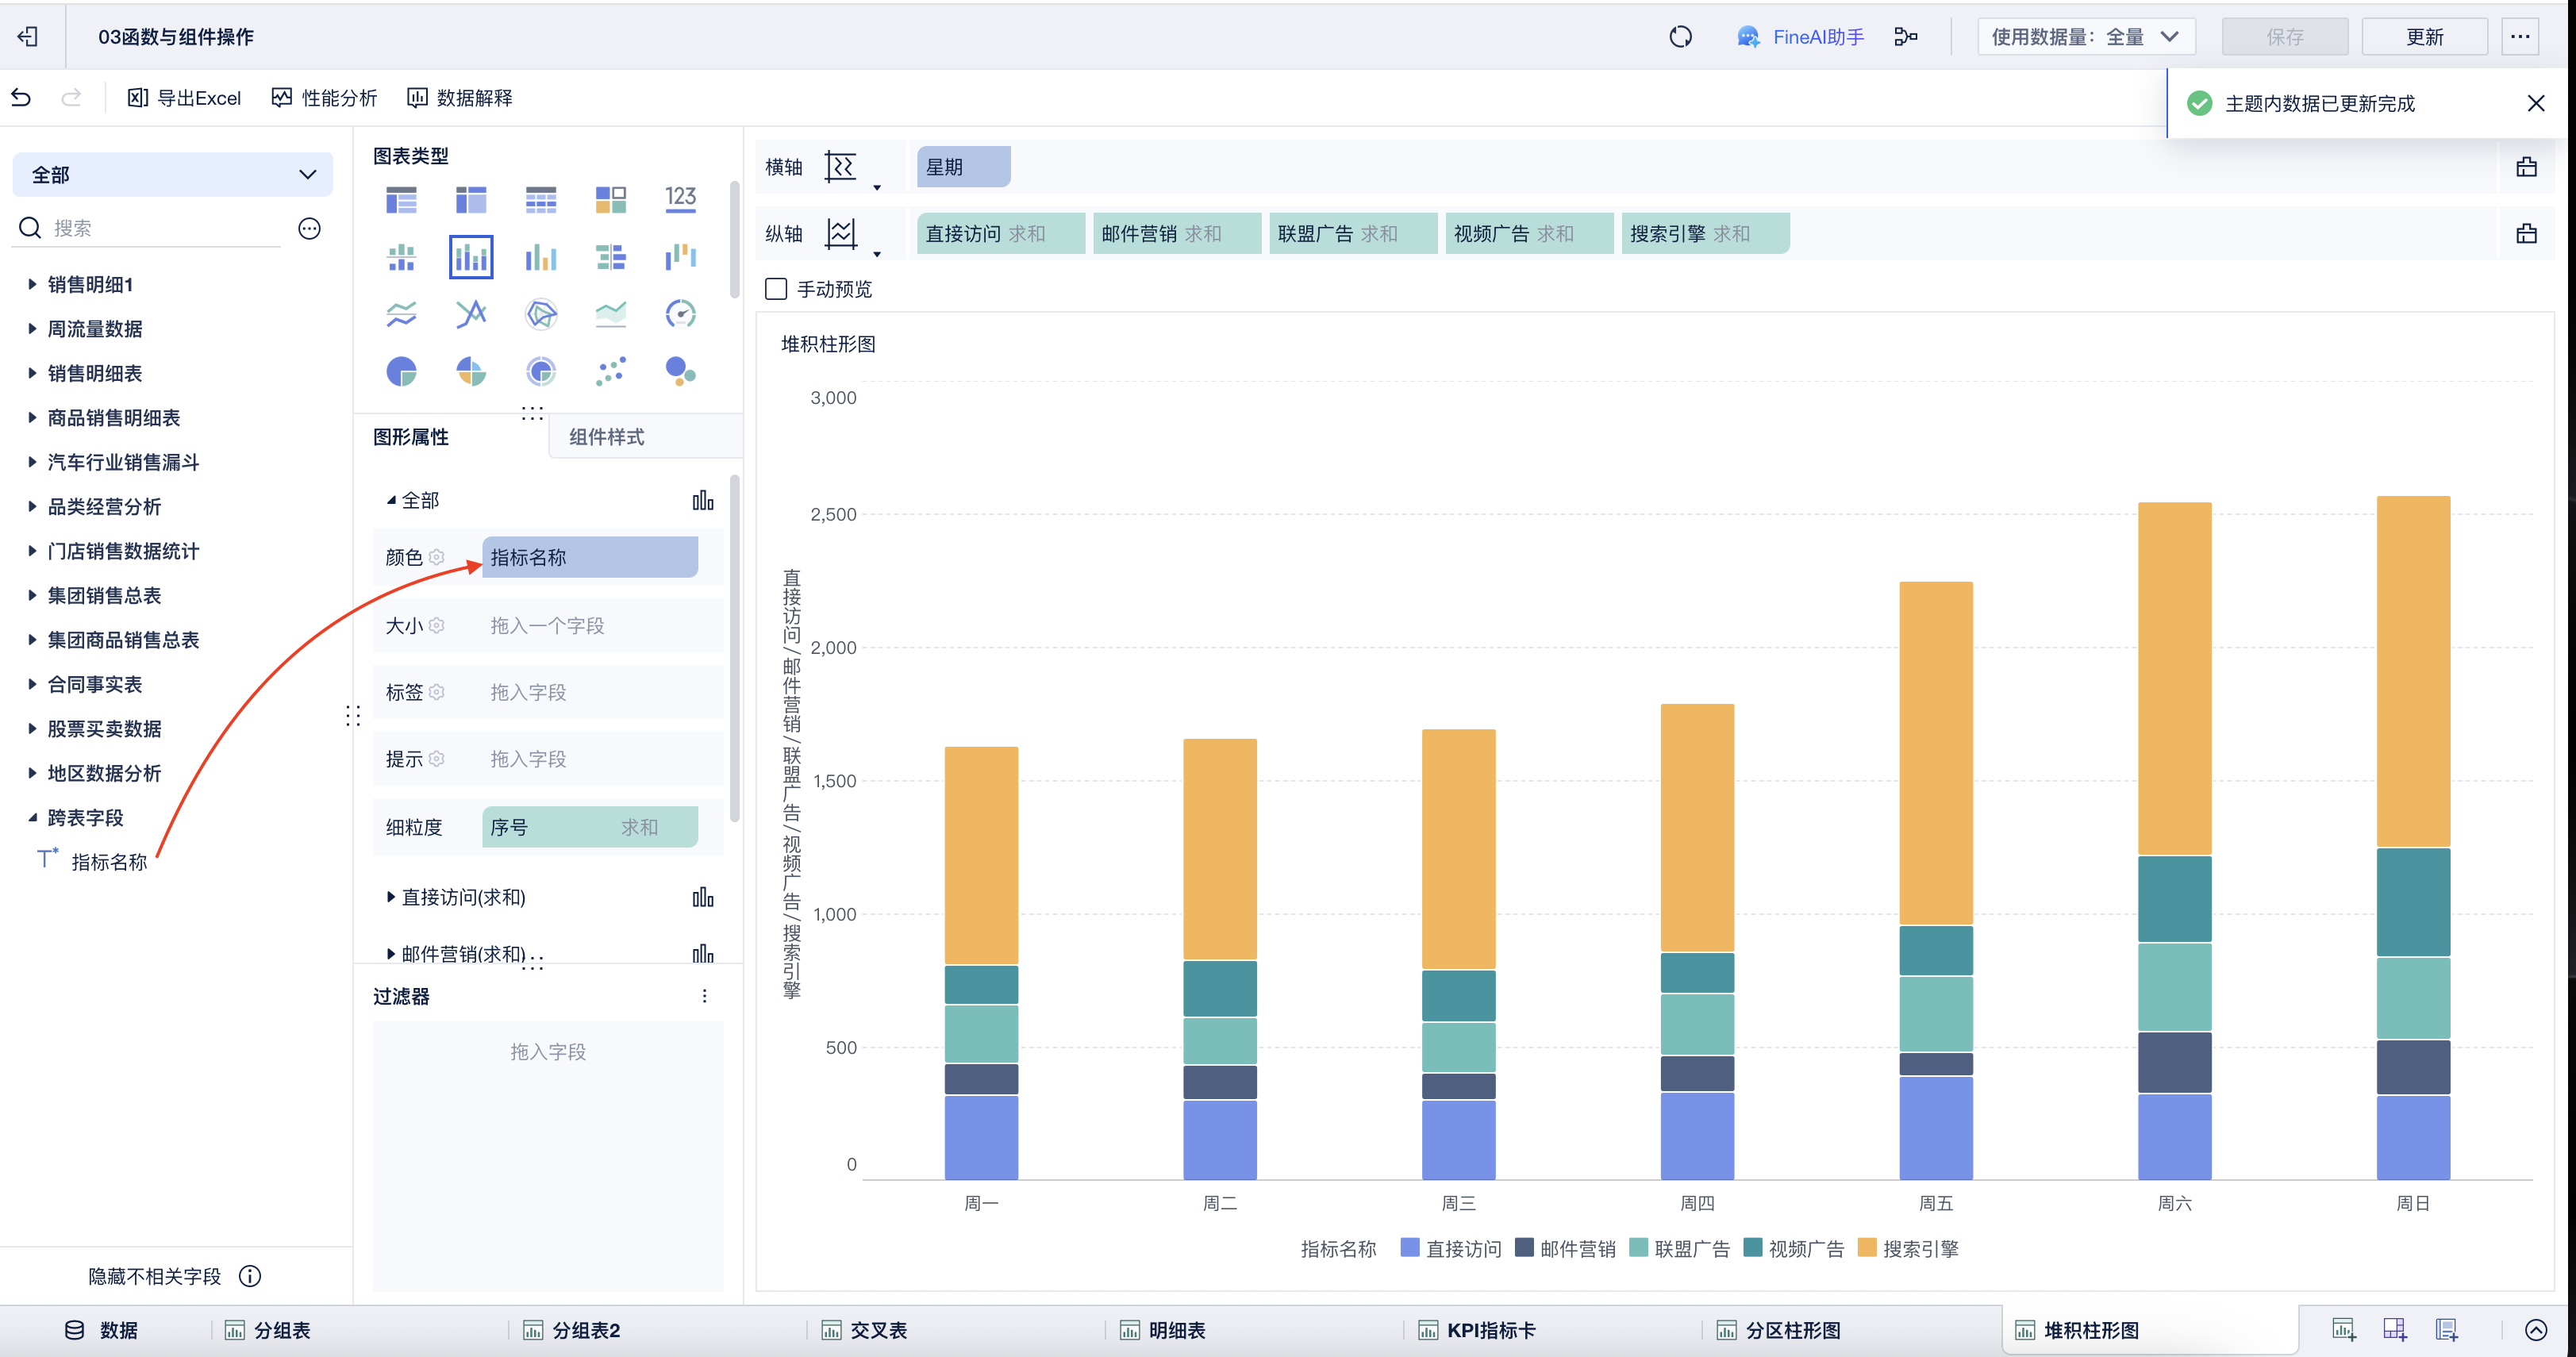Click the back exit icon at top left

[28, 37]
